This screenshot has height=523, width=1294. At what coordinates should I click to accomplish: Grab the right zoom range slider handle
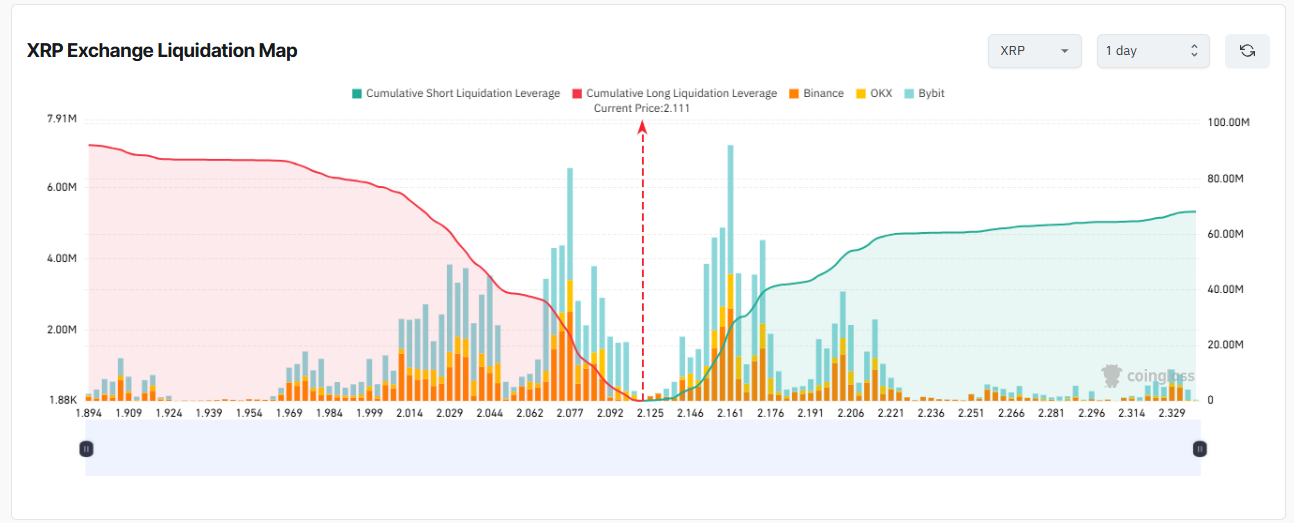[1200, 449]
